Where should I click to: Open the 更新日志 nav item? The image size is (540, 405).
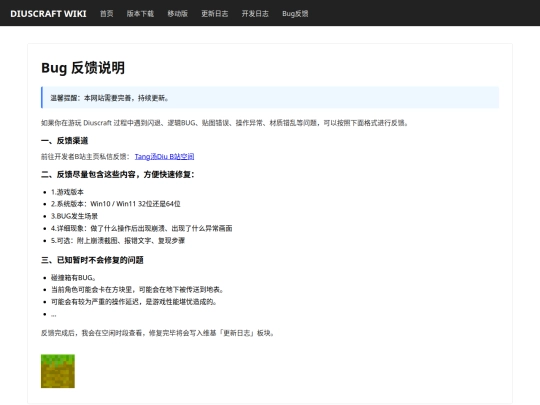[x=215, y=14]
